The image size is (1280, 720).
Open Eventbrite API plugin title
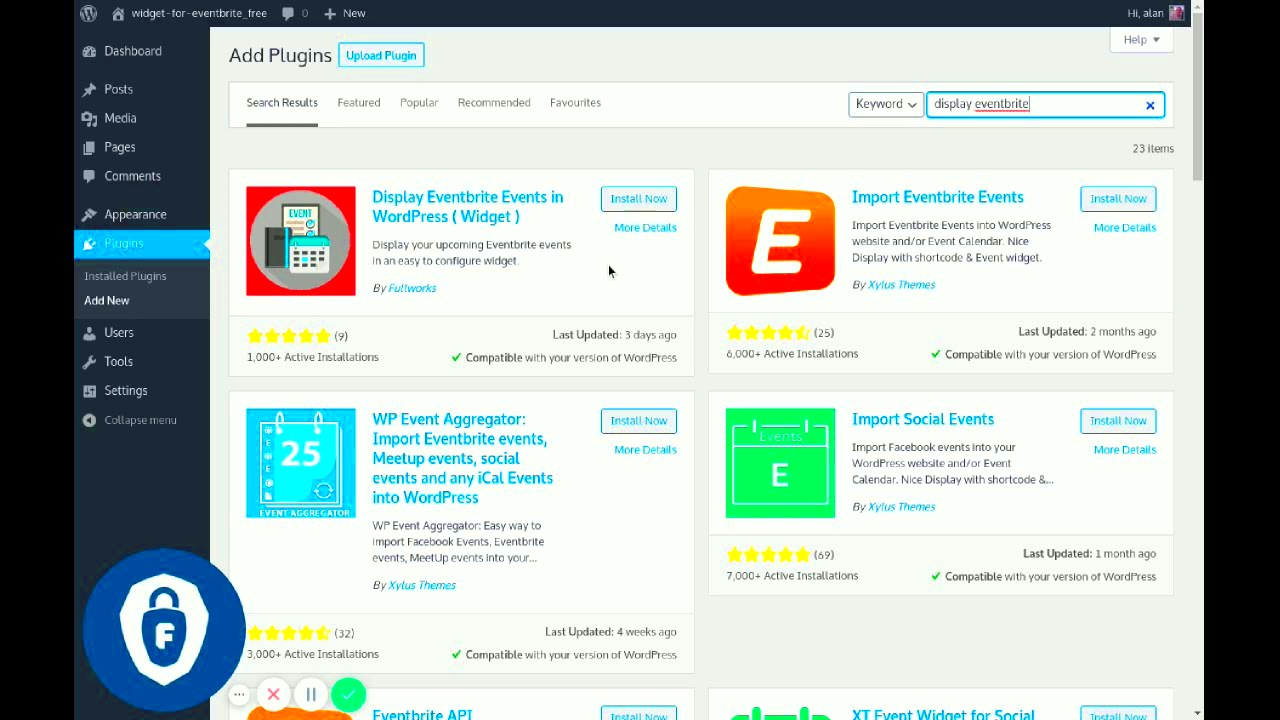pos(422,714)
